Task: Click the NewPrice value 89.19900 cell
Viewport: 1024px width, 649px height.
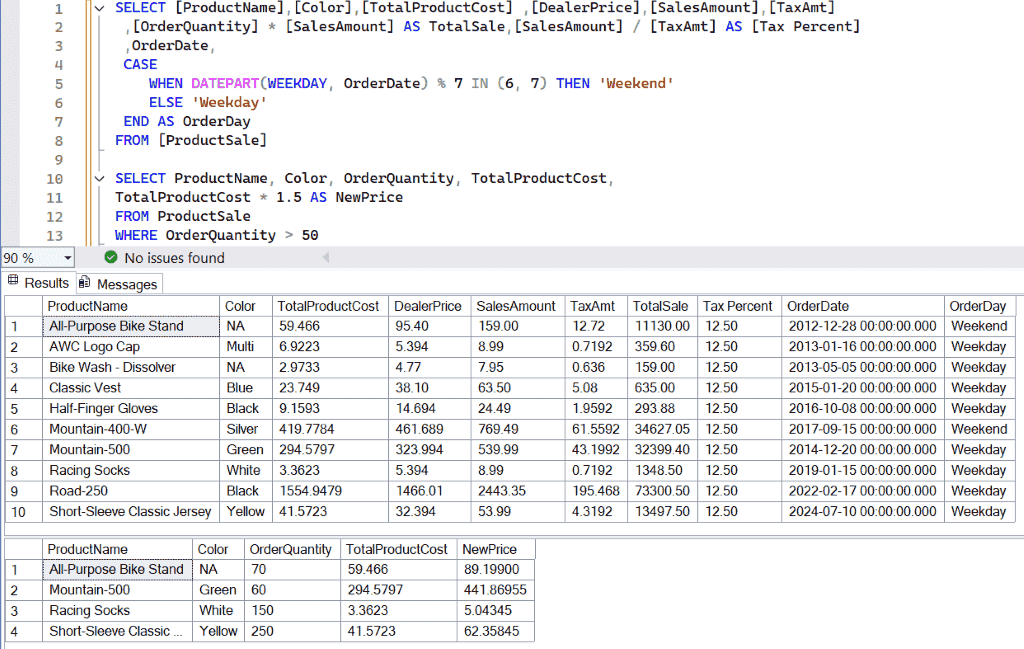Action: click(x=496, y=569)
